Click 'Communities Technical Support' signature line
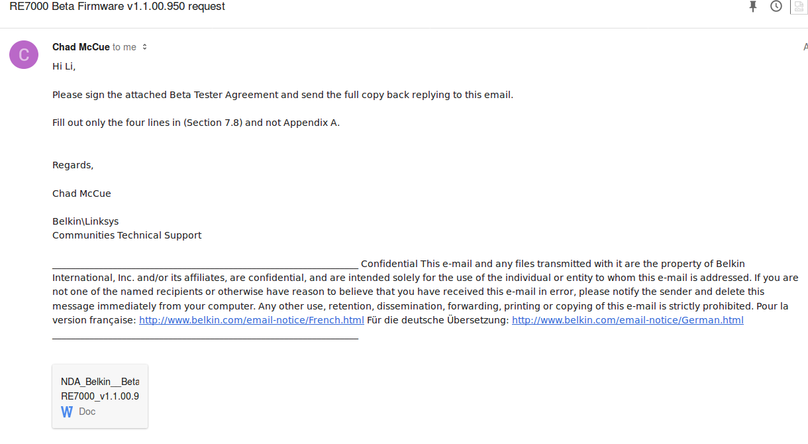The image size is (808, 444). click(x=127, y=235)
